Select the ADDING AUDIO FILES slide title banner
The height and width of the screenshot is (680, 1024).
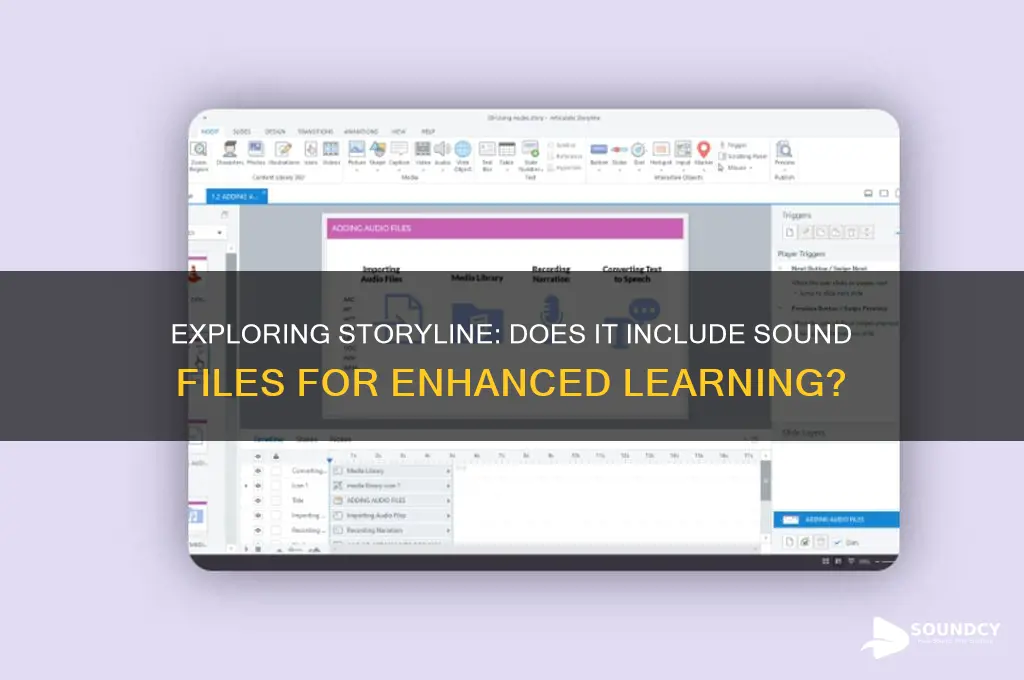click(505, 228)
